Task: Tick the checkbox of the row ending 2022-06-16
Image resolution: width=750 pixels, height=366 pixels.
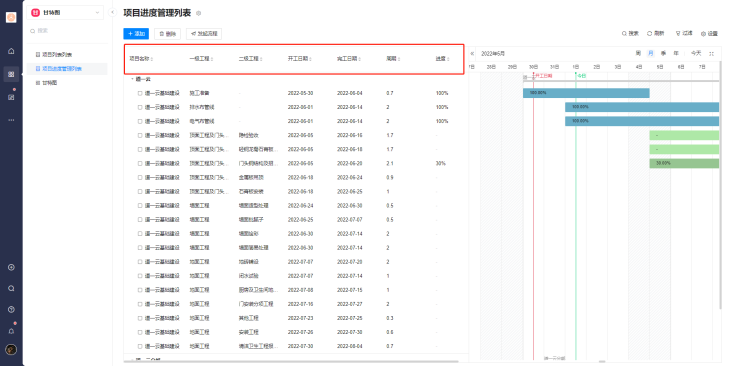Action: click(x=140, y=135)
